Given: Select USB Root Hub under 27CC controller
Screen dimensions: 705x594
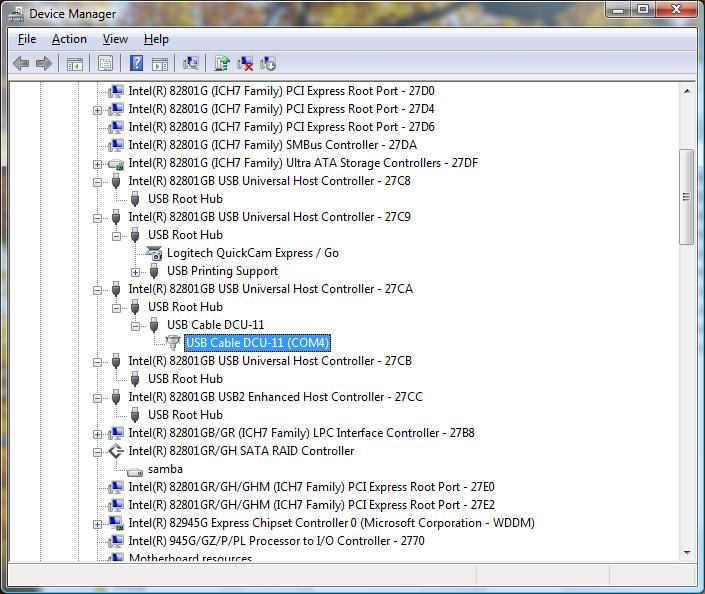Looking at the screenshot, I should [x=185, y=415].
